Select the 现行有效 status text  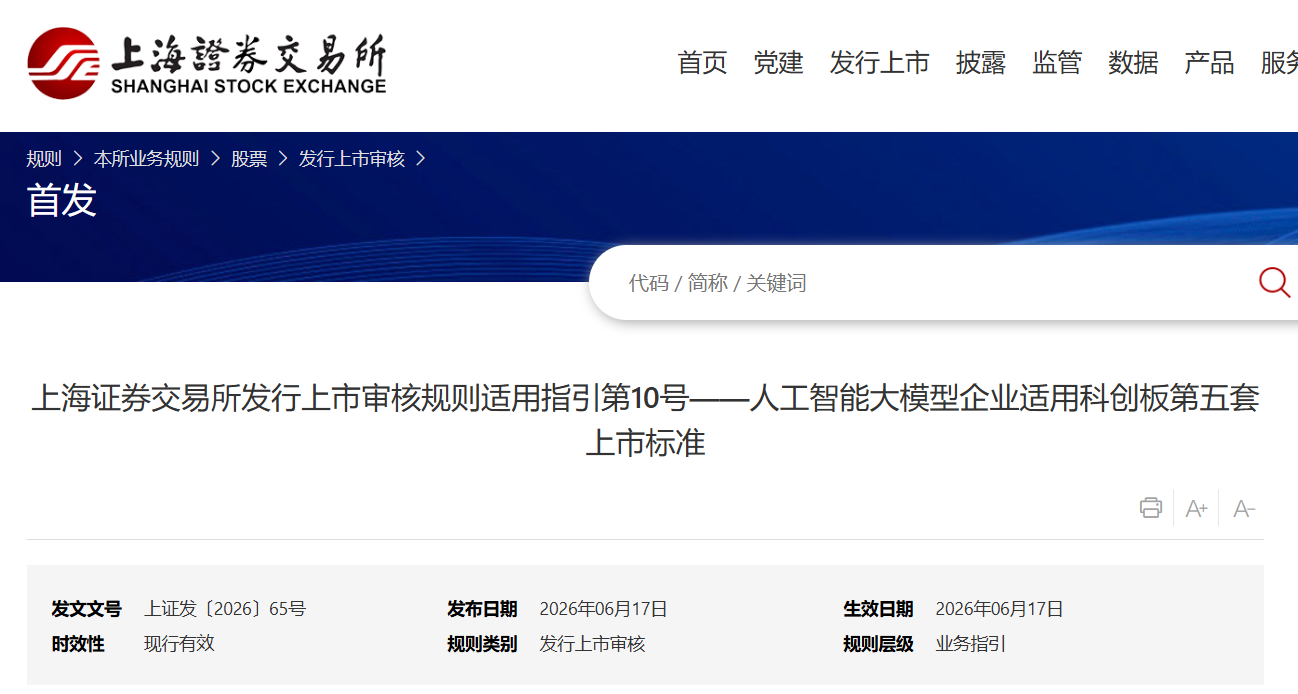[179, 644]
